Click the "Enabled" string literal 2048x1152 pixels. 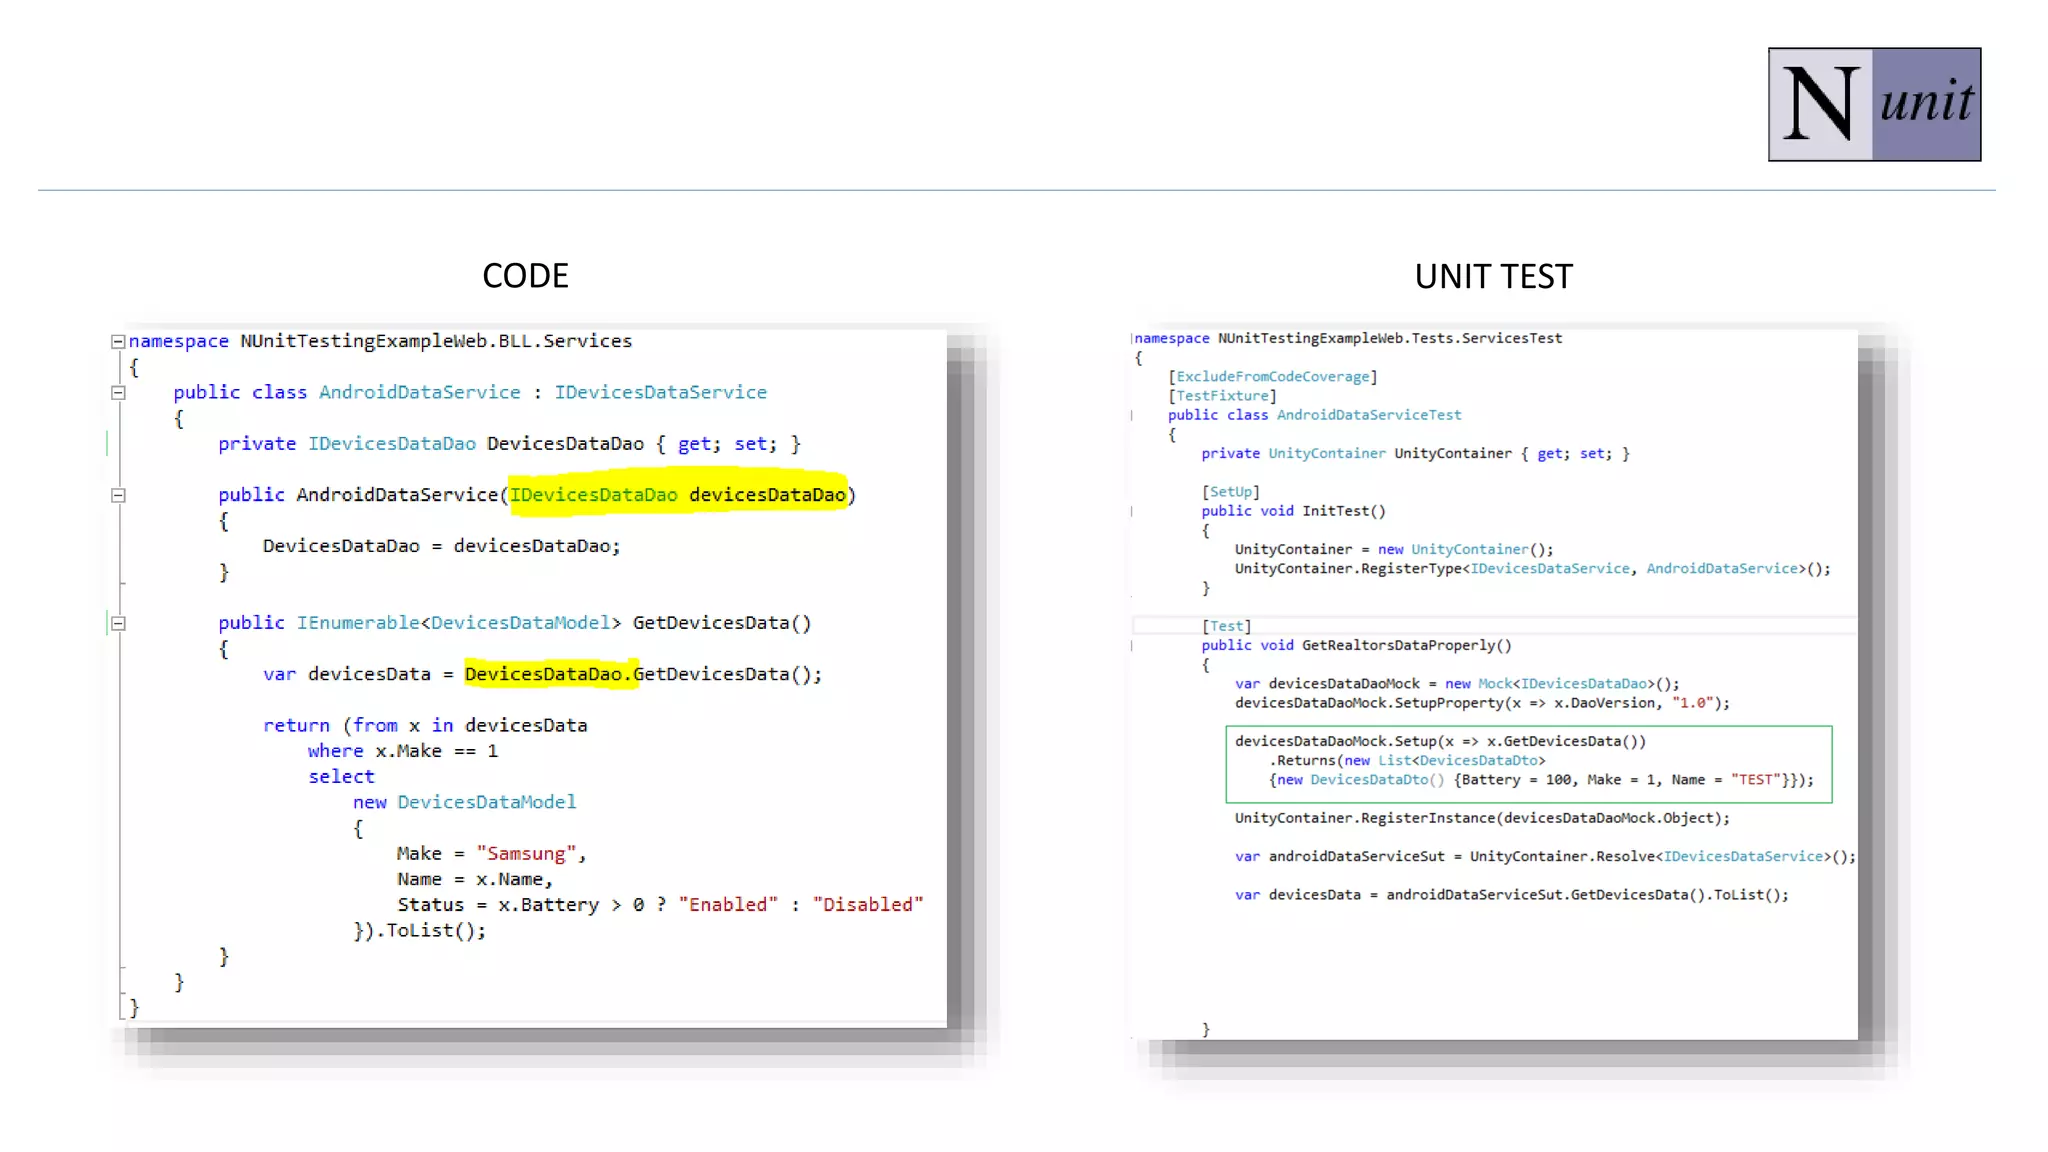point(728,904)
